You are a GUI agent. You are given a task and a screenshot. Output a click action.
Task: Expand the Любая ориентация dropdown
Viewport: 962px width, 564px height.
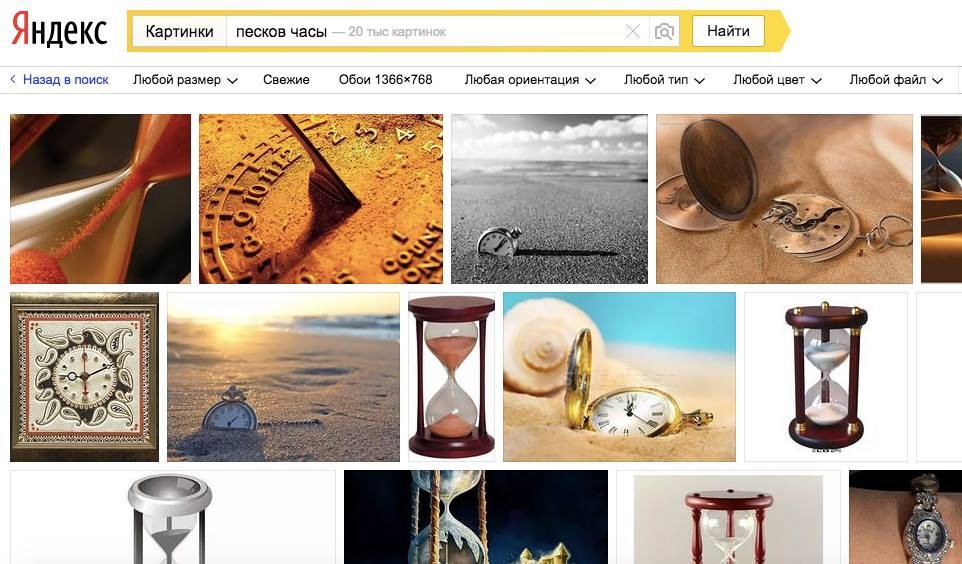coord(530,80)
